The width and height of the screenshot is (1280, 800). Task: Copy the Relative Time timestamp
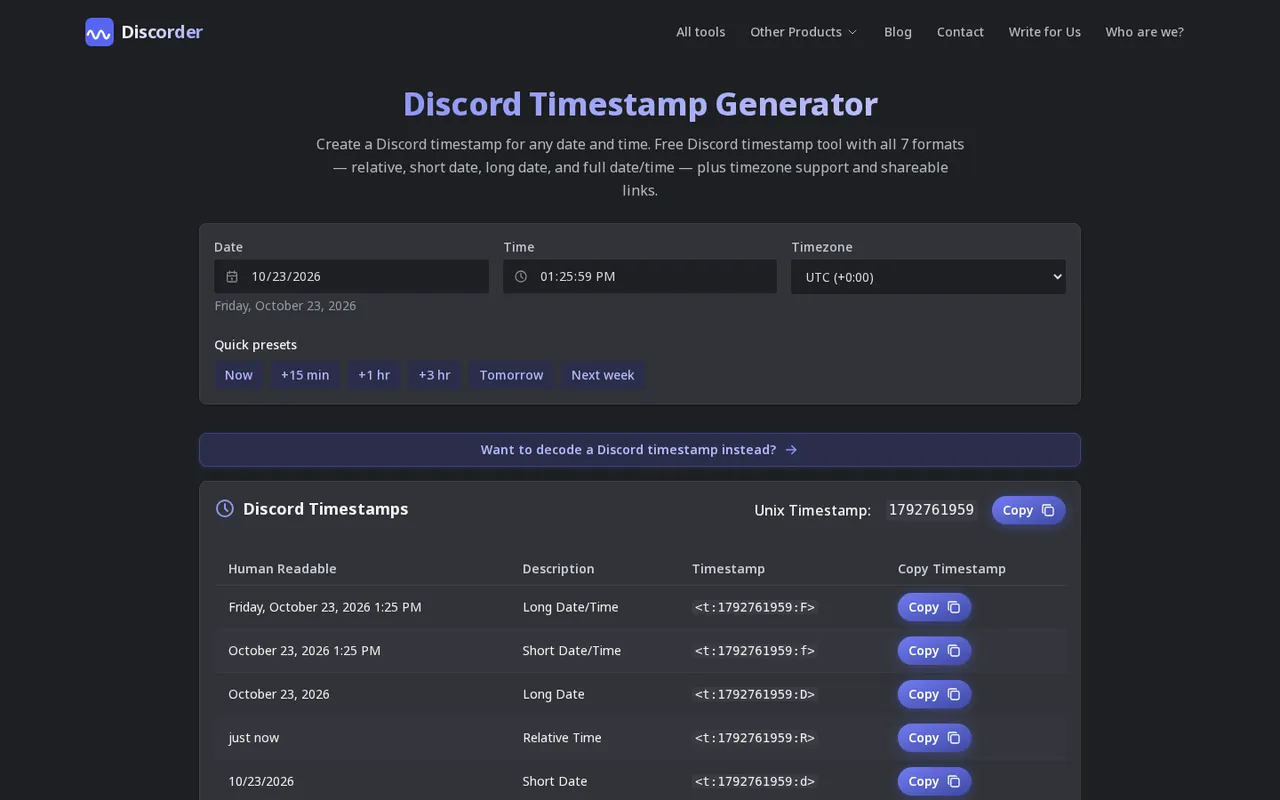[x=934, y=738]
